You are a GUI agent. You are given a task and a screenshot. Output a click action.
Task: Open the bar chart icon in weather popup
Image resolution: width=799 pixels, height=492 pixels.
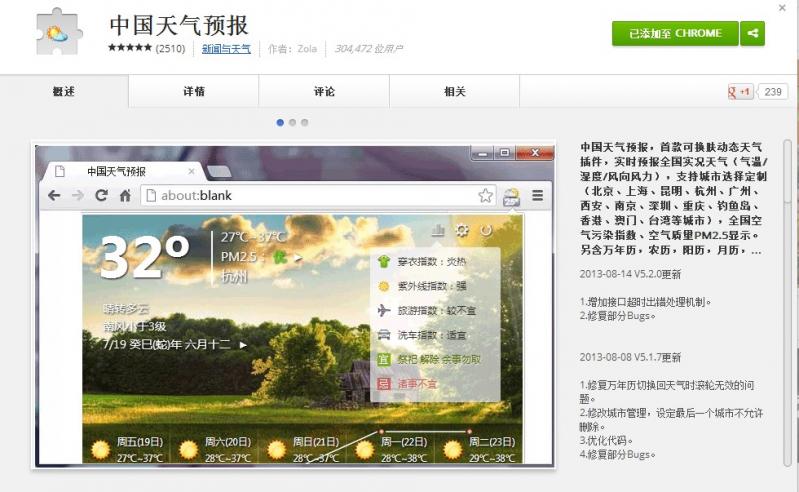437,231
